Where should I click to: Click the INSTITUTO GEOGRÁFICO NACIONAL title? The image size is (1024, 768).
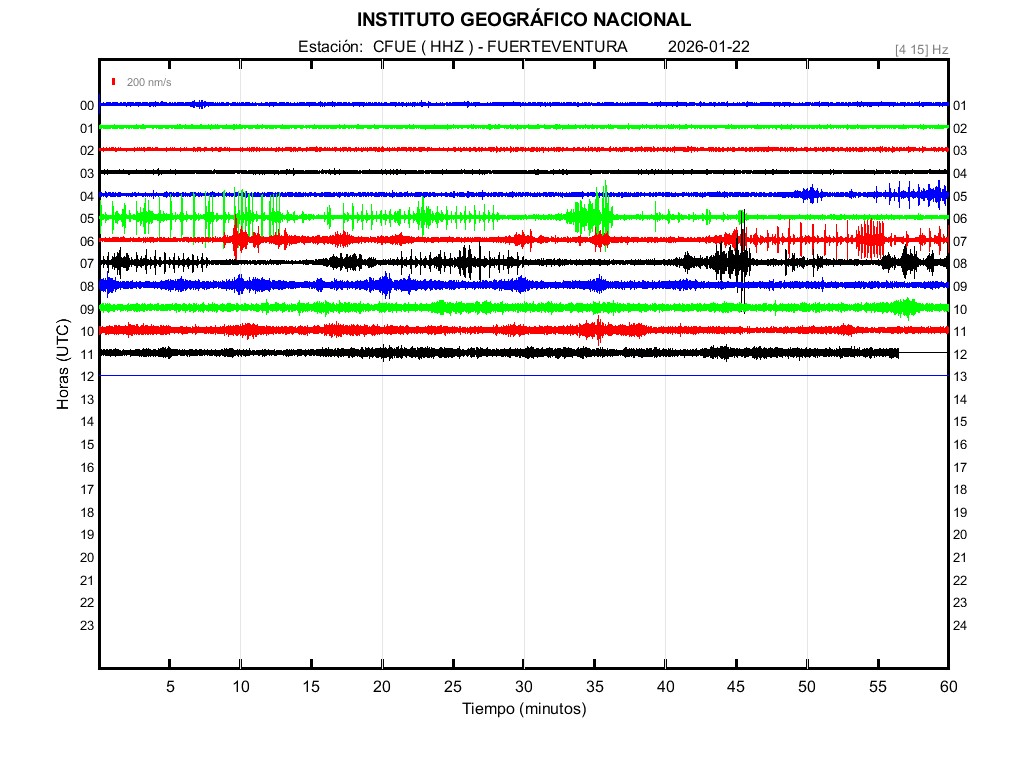(523, 19)
